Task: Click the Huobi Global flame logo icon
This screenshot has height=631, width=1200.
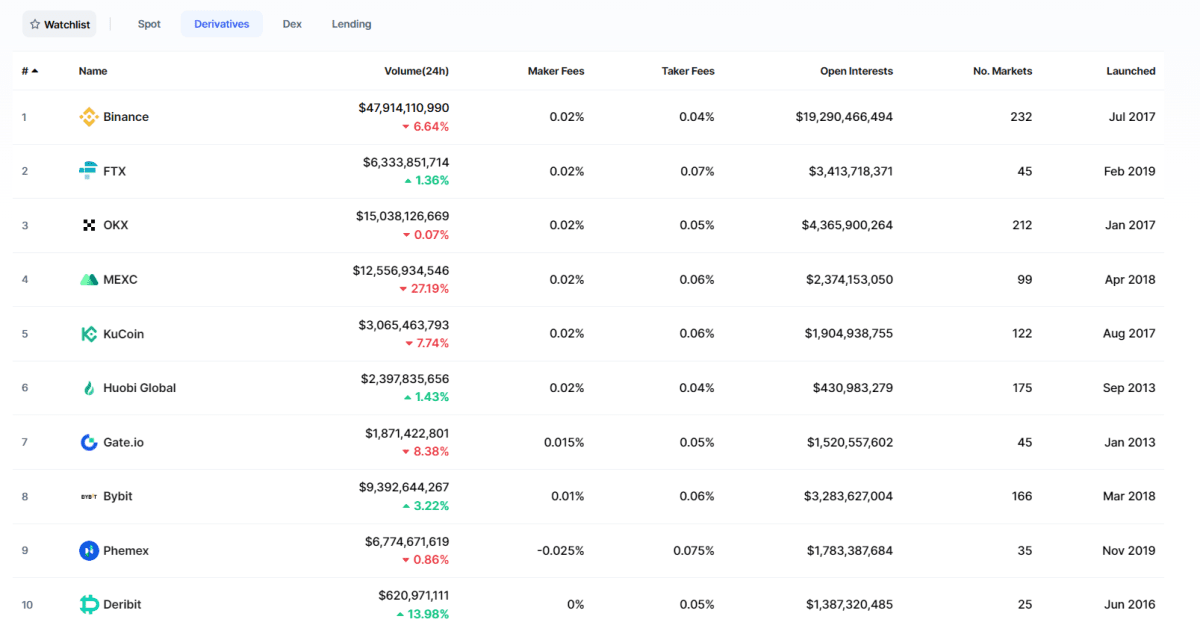Action: click(x=88, y=388)
